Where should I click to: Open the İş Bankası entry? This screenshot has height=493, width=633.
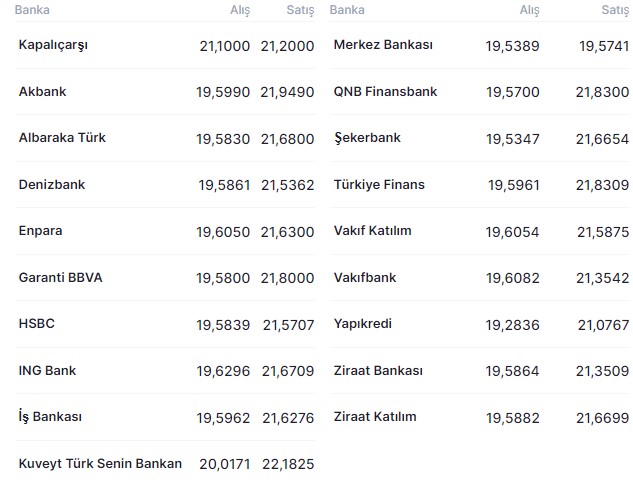click(50, 417)
